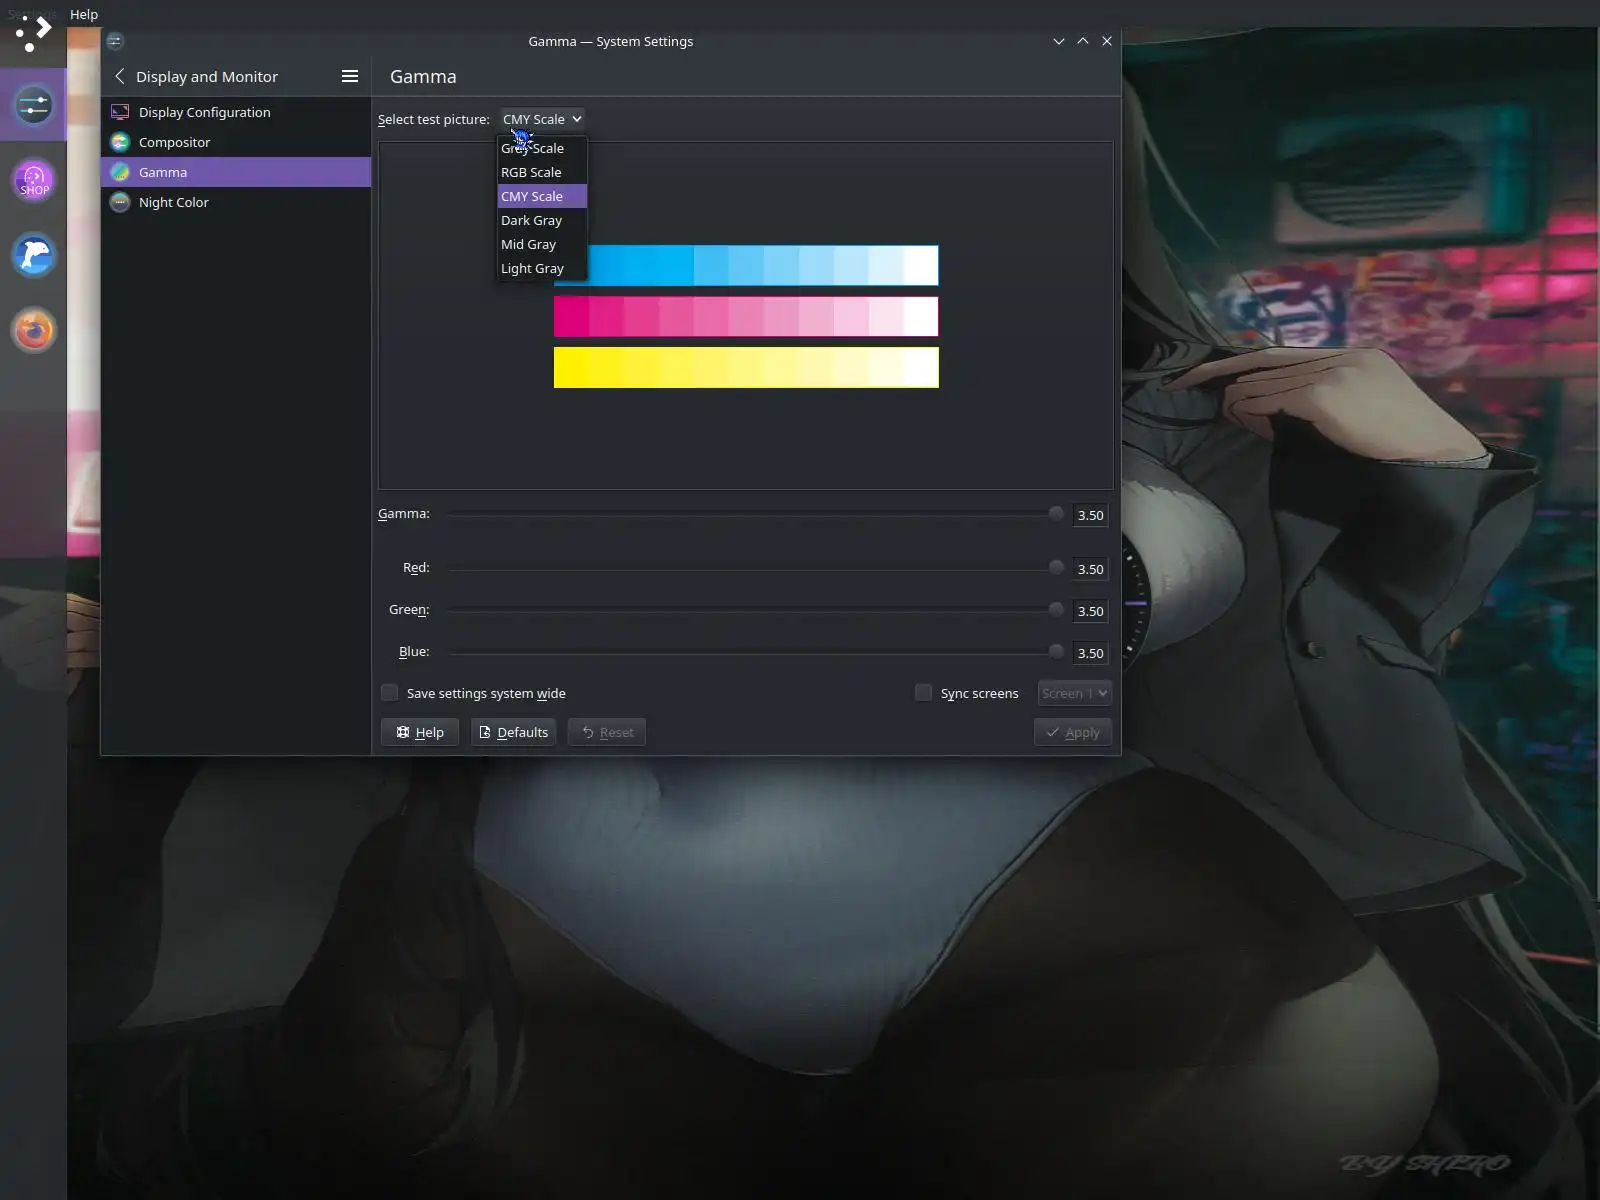This screenshot has width=1600, height=1200.
Task: Open the Night Color settings page
Action: click(236, 202)
